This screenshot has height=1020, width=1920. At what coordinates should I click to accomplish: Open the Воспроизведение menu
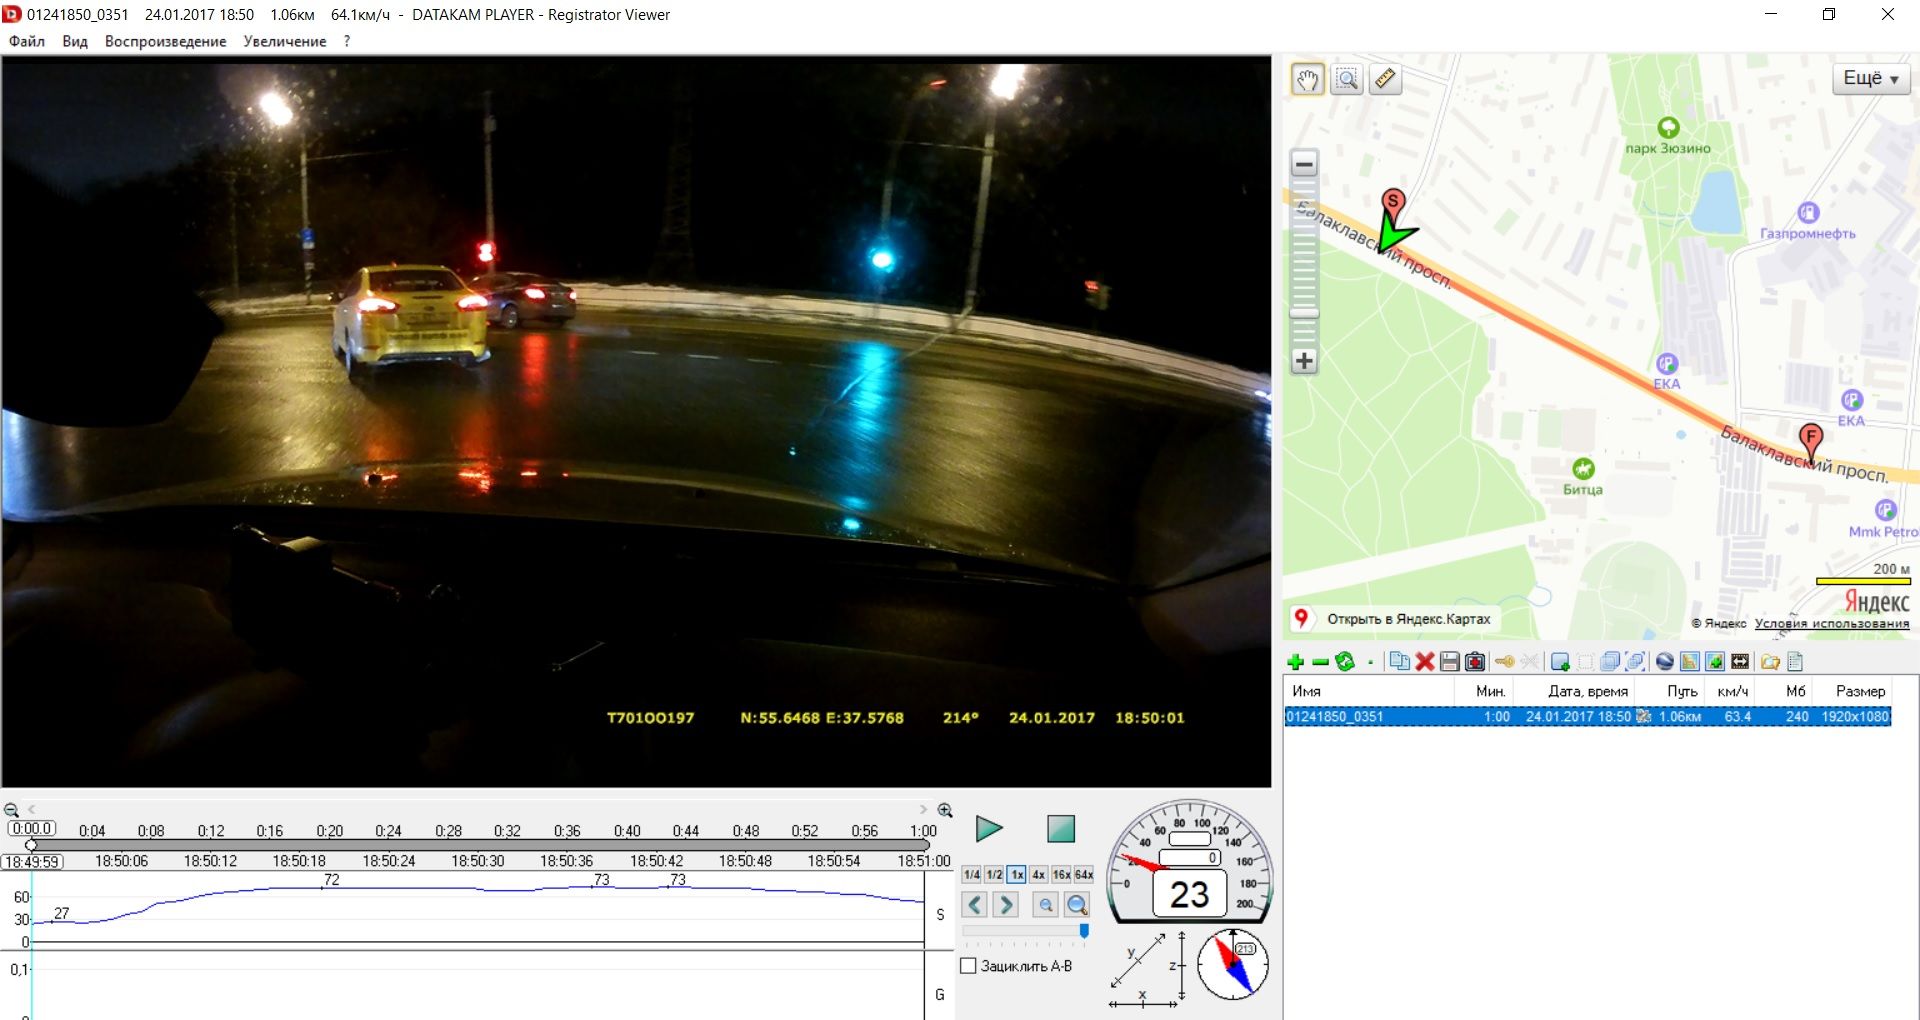[165, 41]
